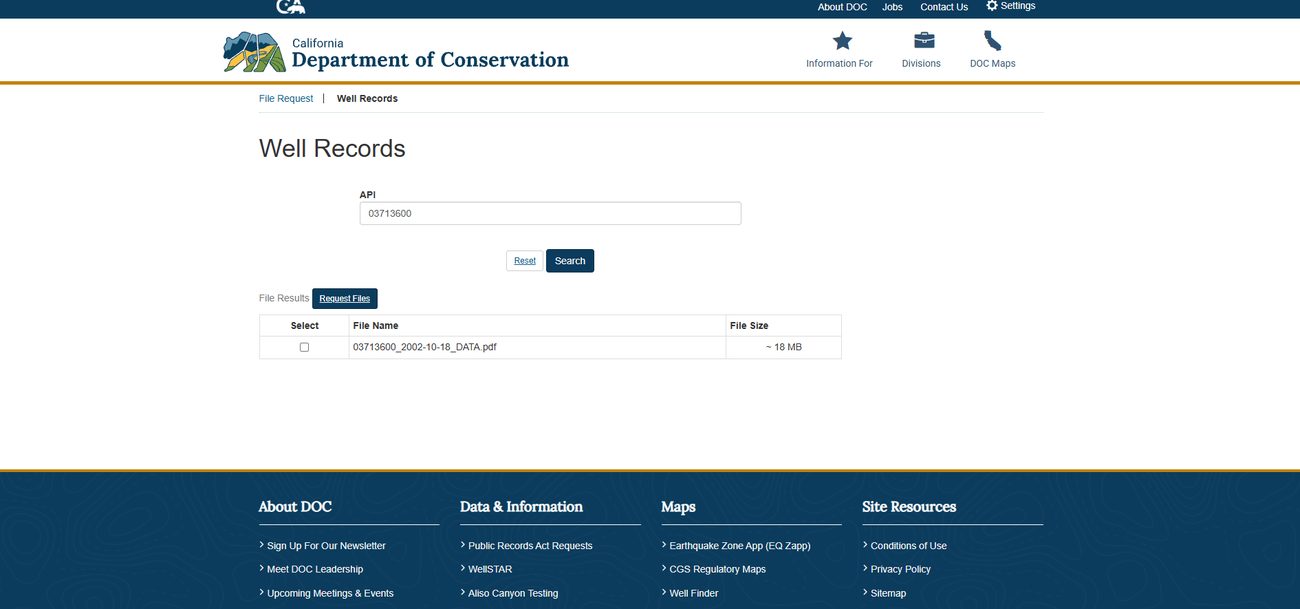Open Privacy Policy footer link

pos(900,569)
